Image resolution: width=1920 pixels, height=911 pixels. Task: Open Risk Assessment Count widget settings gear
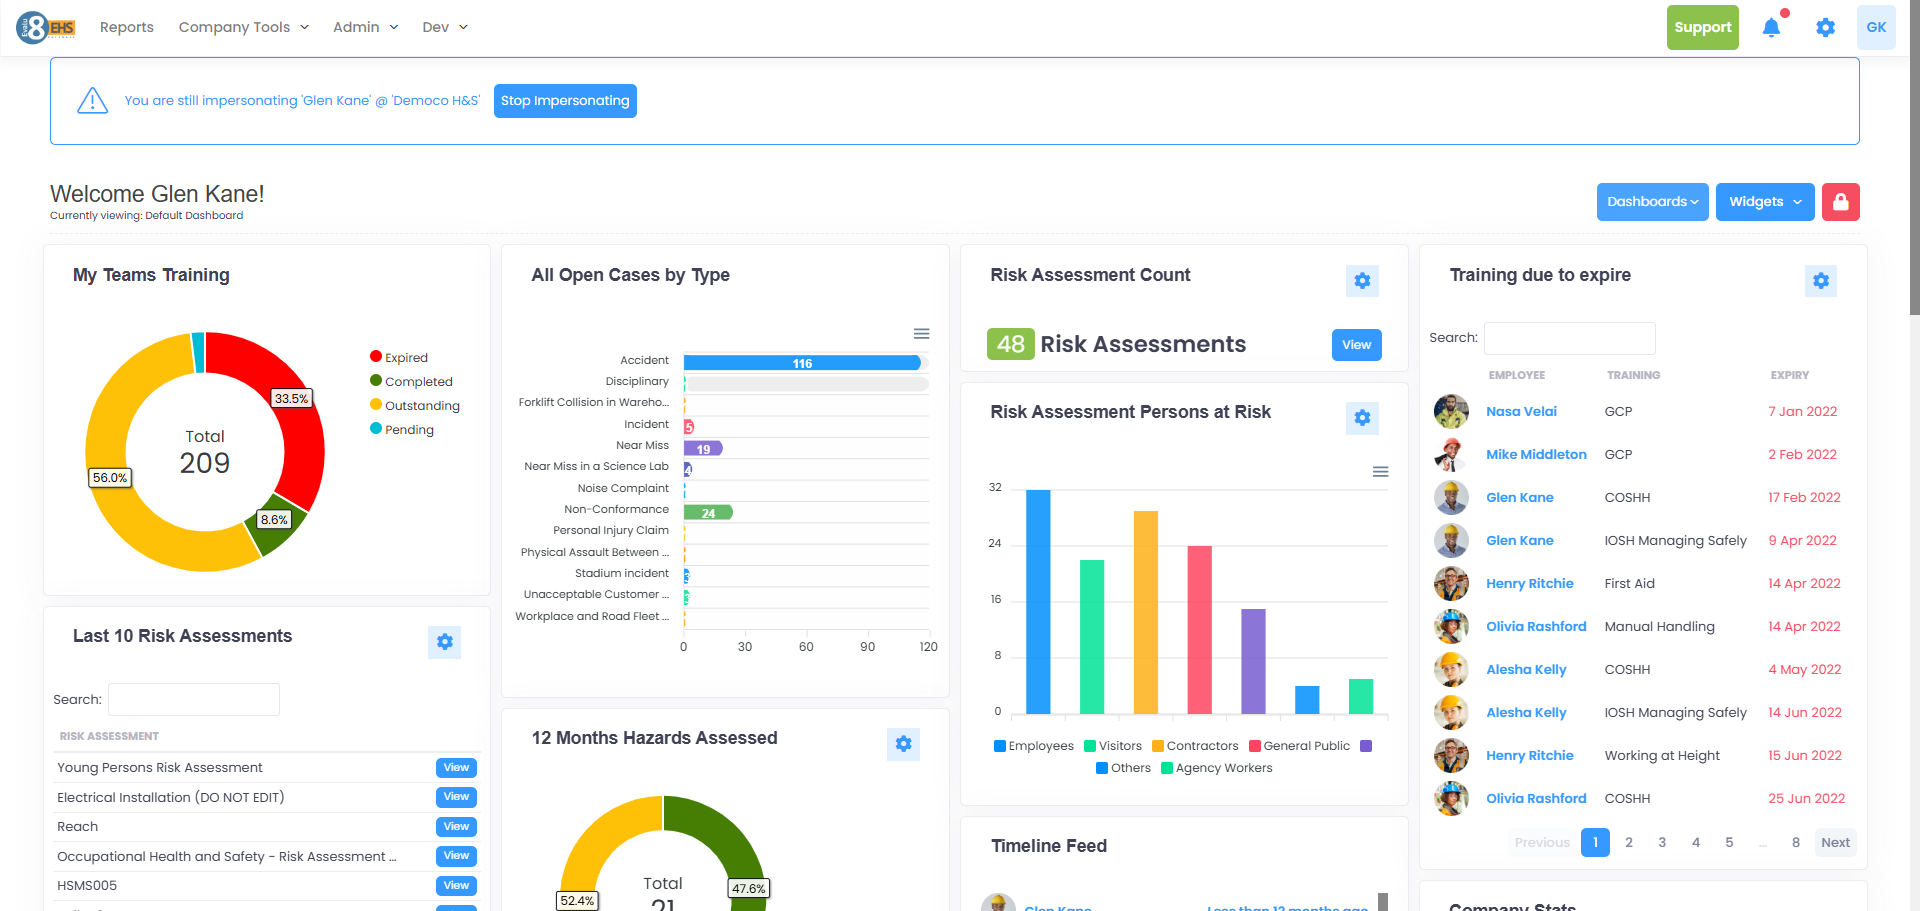tap(1362, 281)
